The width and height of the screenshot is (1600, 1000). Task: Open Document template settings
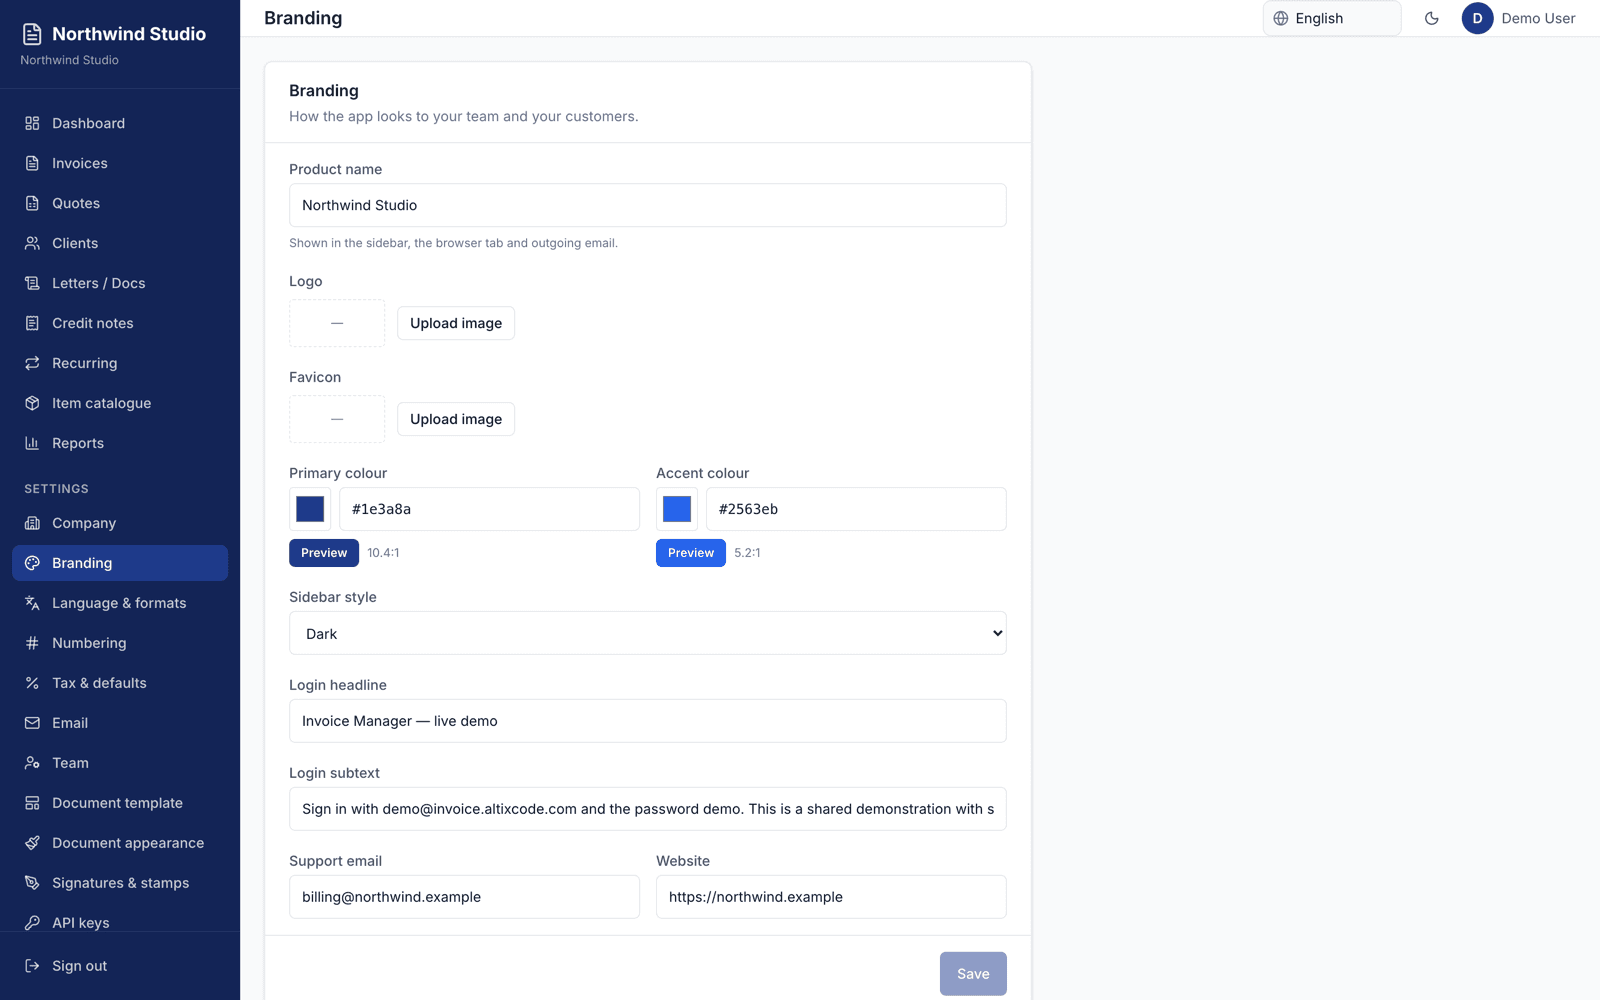click(x=120, y=803)
